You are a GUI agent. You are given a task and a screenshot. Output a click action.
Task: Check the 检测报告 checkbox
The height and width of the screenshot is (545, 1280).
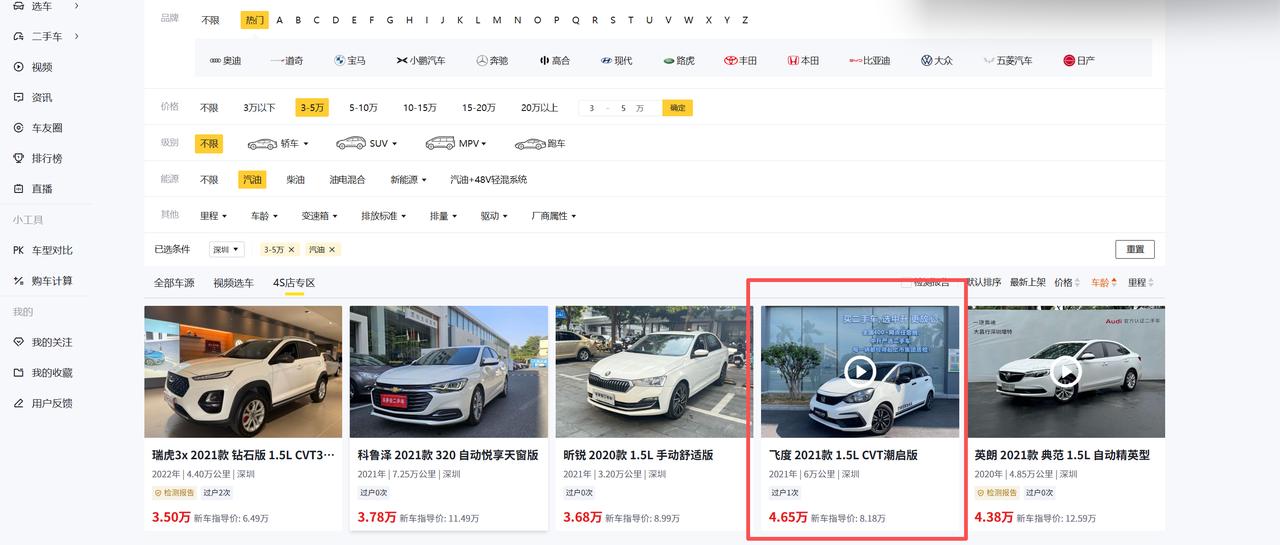[x=906, y=283]
